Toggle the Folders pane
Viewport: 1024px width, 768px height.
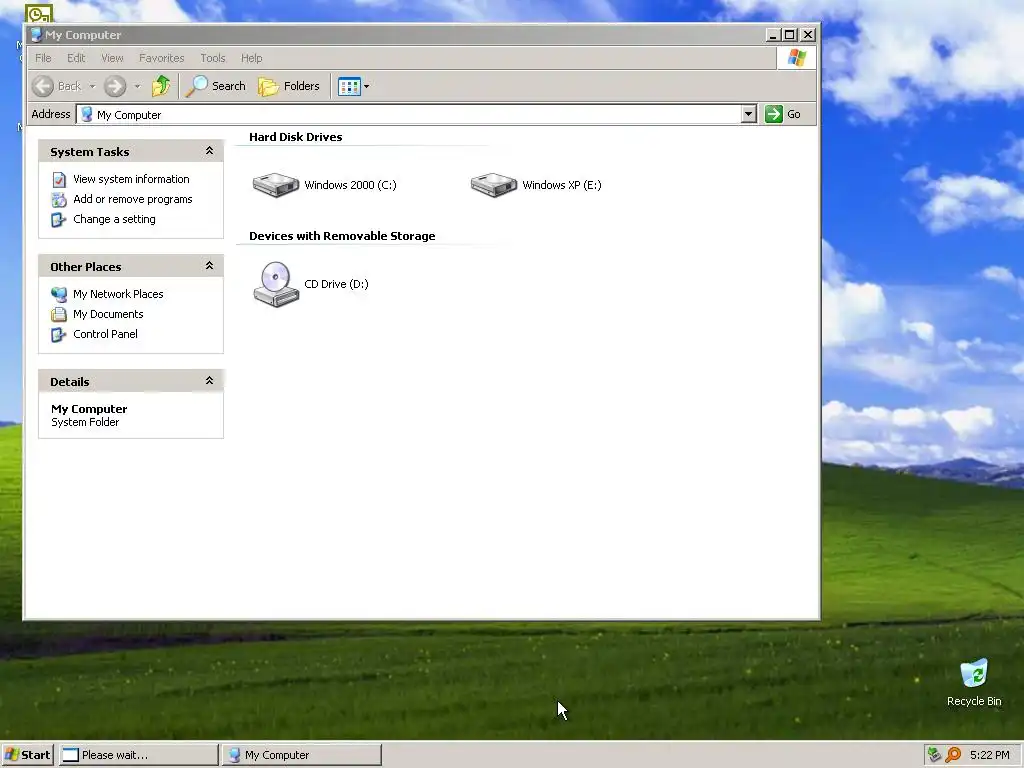tap(289, 86)
